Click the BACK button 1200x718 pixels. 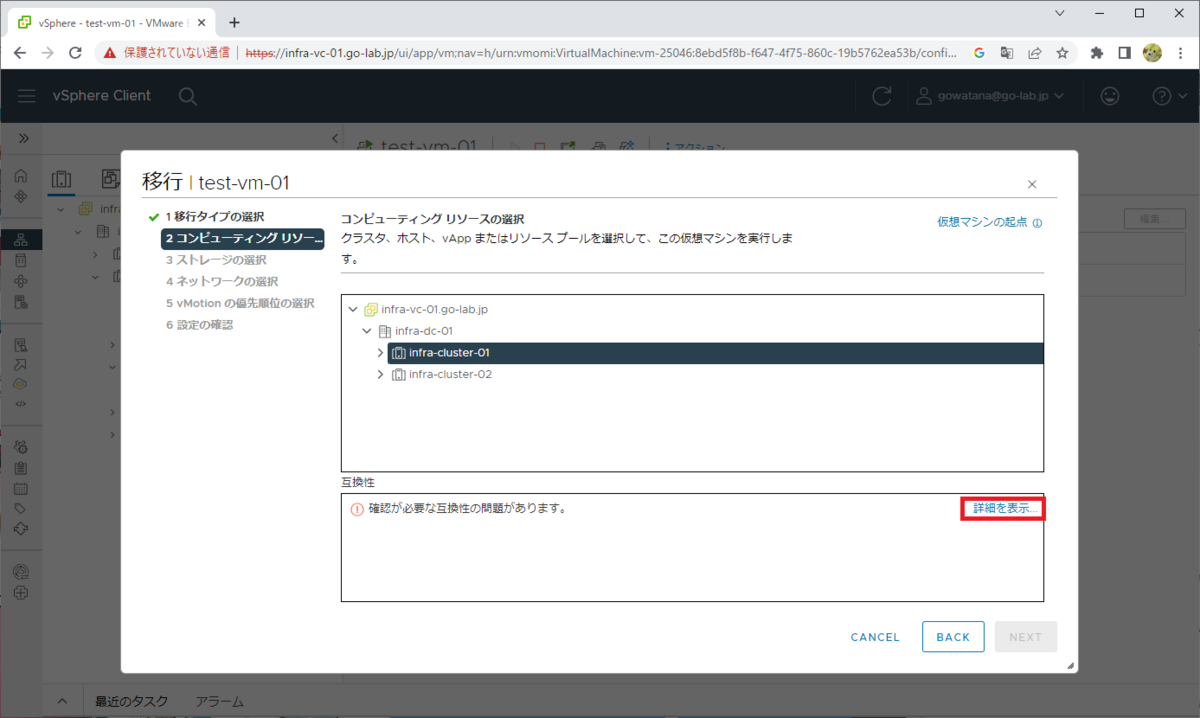(953, 637)
